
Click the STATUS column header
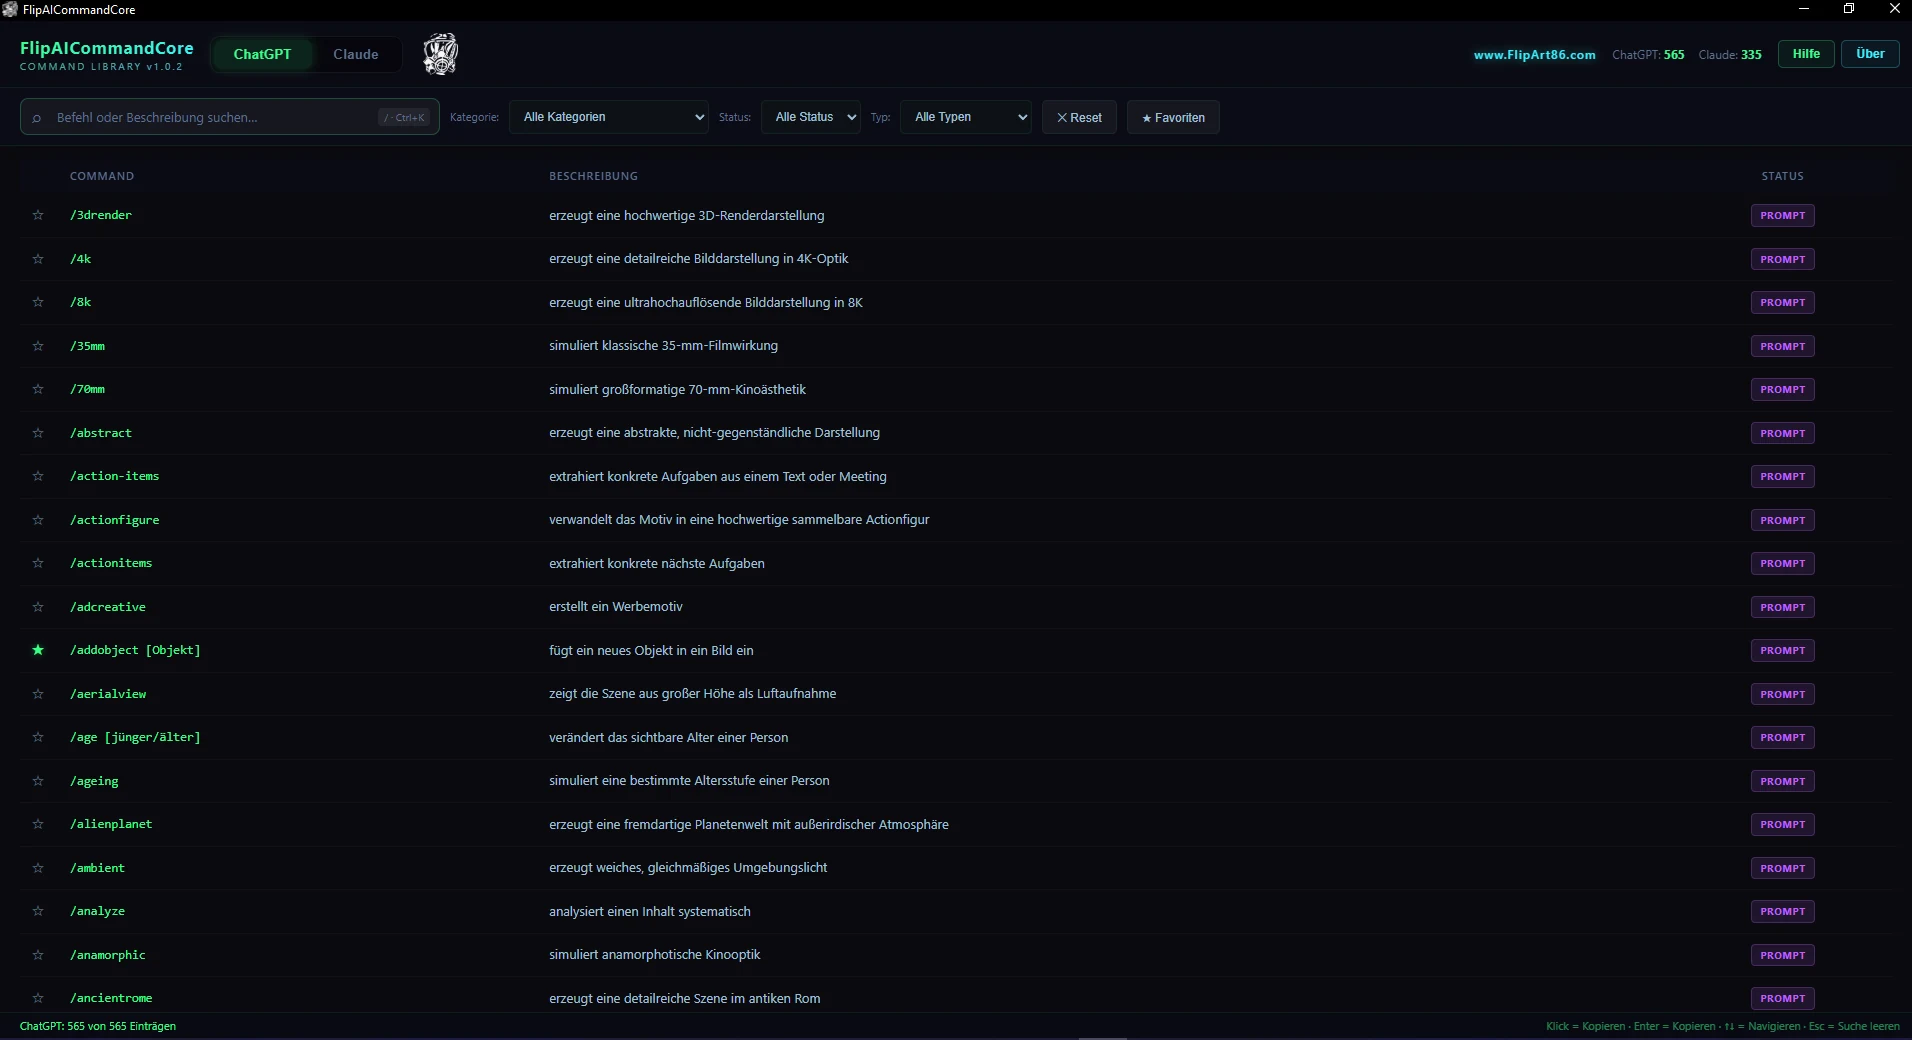coord(1782,176)
